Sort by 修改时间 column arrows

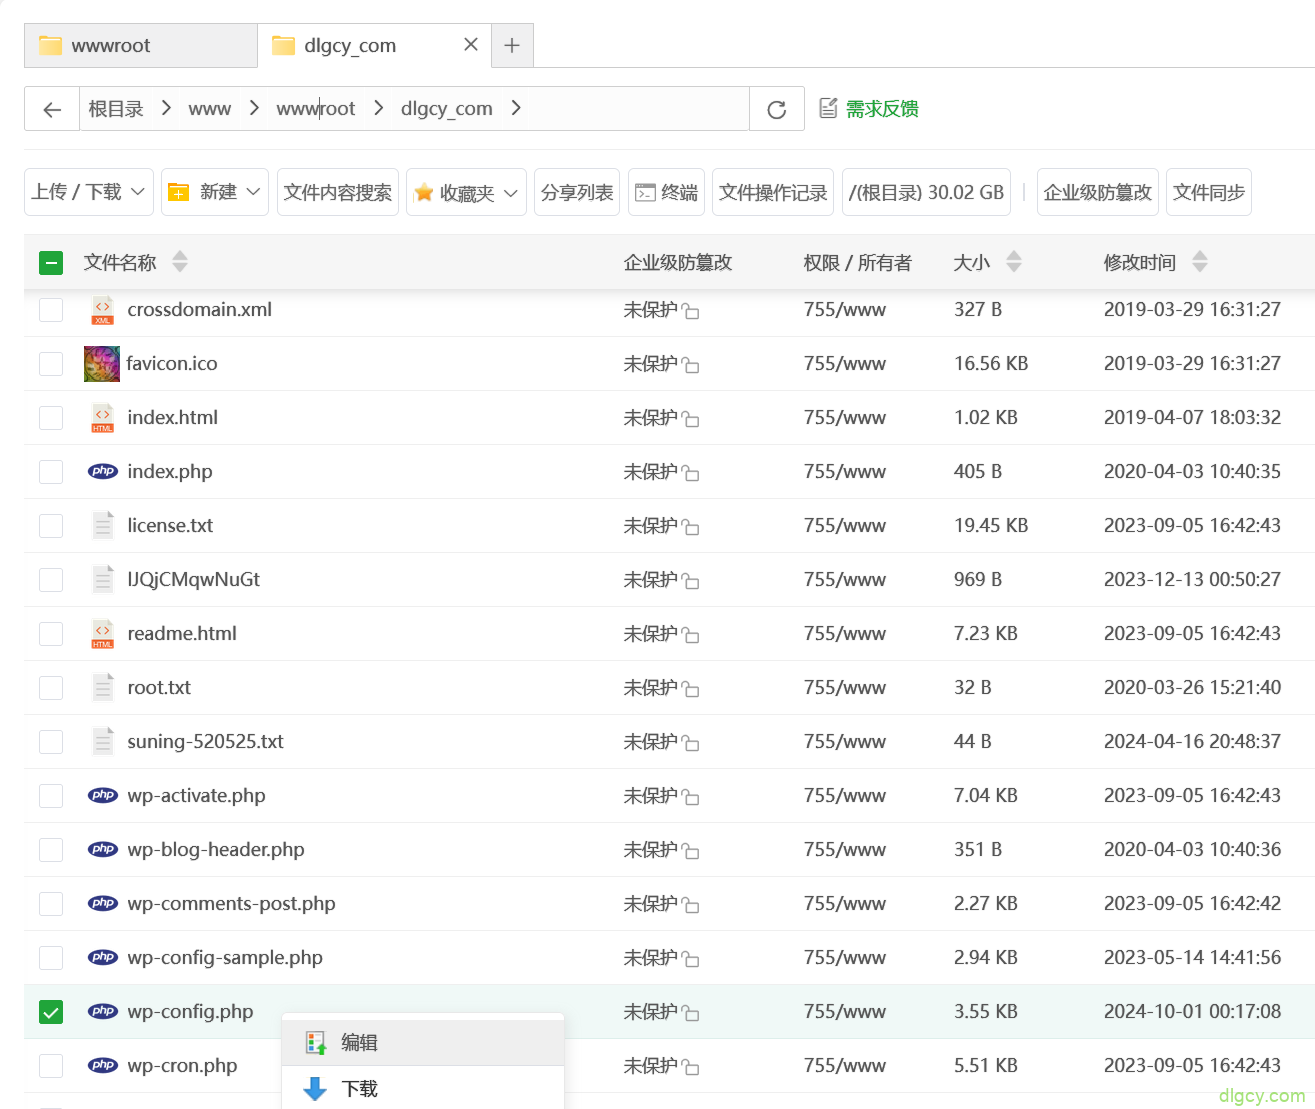click(1200, 262)
